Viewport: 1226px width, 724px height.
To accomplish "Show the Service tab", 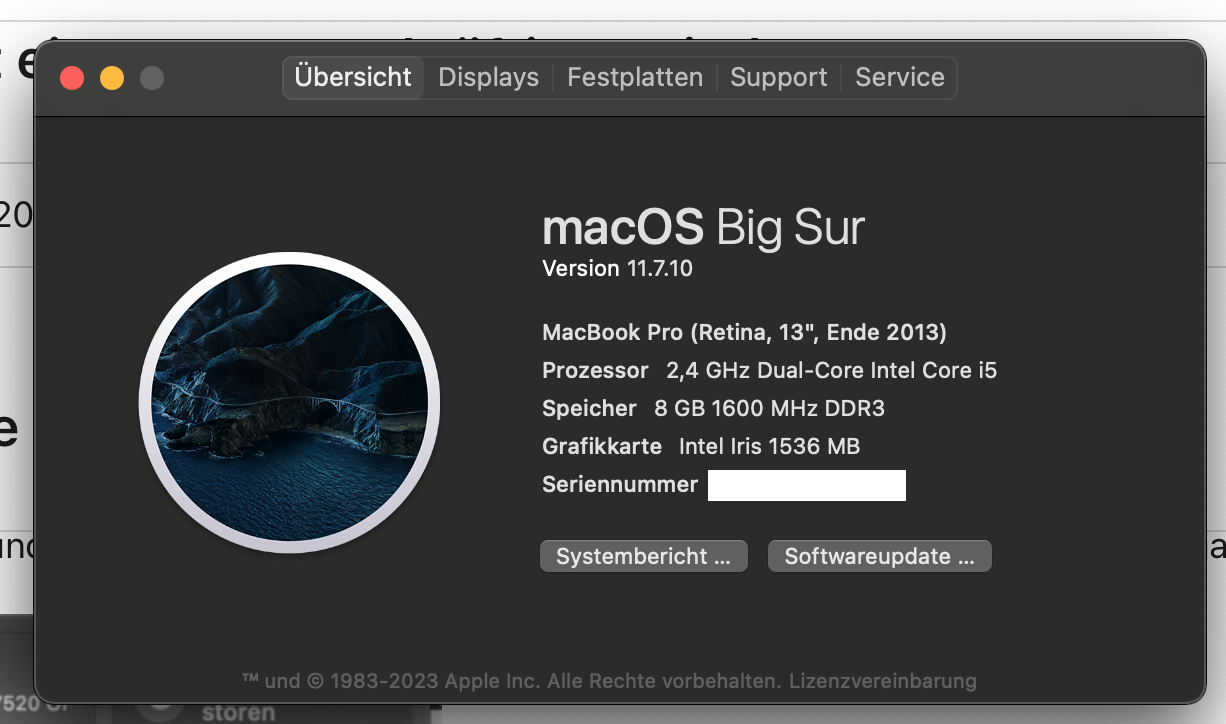I will click(x=900, y=78).
